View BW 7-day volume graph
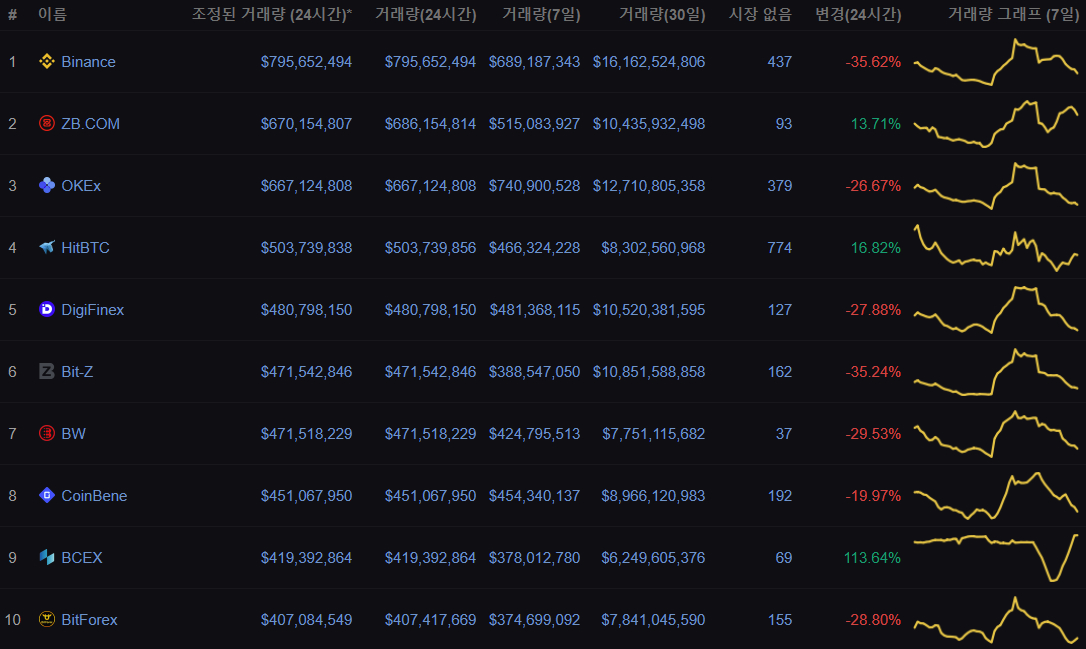1086x649 pixels. click(996, 434)
